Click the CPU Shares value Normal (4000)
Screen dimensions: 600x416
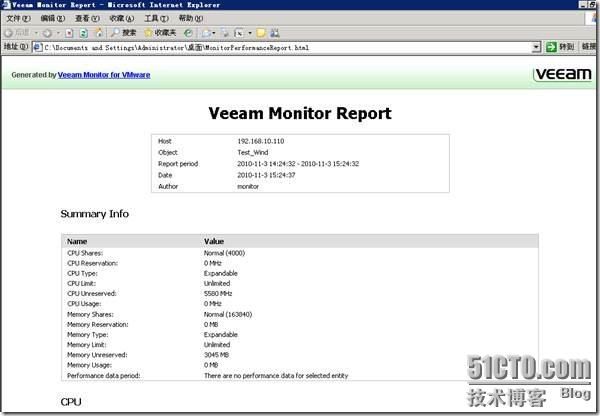[224, 253]
